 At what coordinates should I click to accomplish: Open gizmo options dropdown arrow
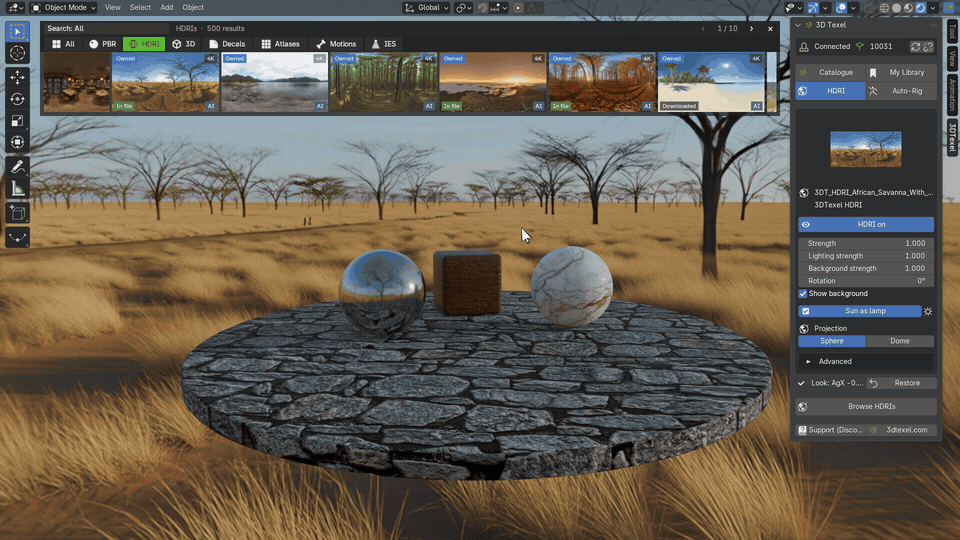pos(825,8)
